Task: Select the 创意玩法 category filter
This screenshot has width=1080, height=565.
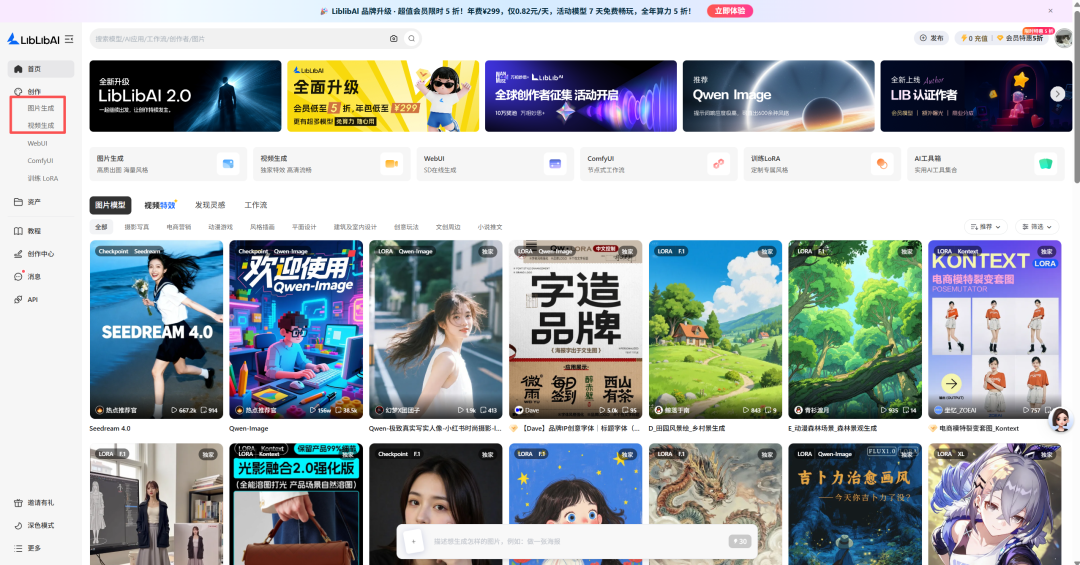Action: 406,227
